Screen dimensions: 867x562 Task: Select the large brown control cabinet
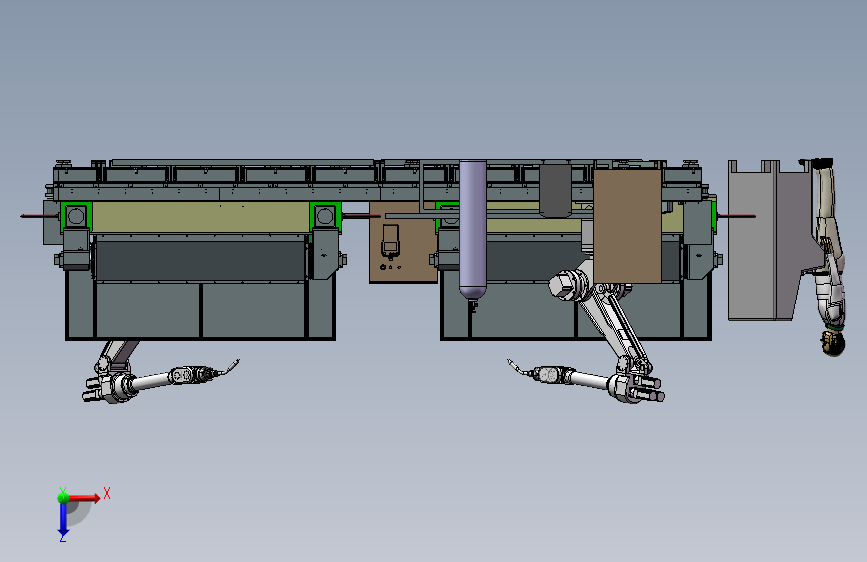tap(627, 226)
